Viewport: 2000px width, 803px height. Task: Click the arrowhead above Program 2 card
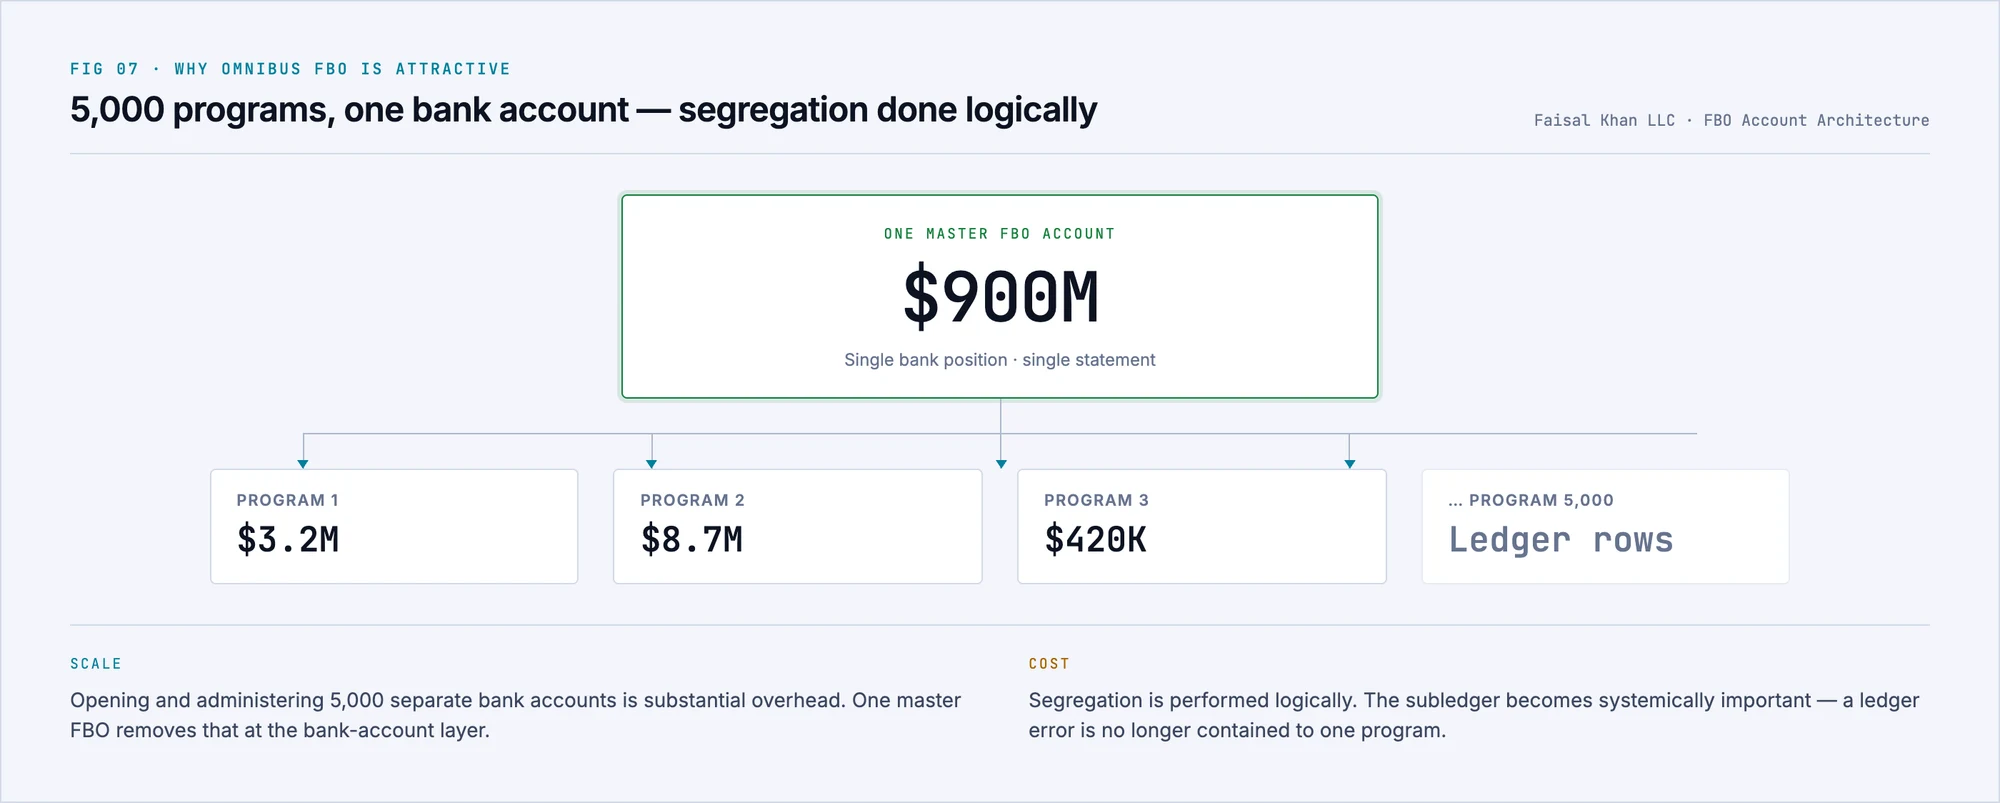(x=652, y=464)
